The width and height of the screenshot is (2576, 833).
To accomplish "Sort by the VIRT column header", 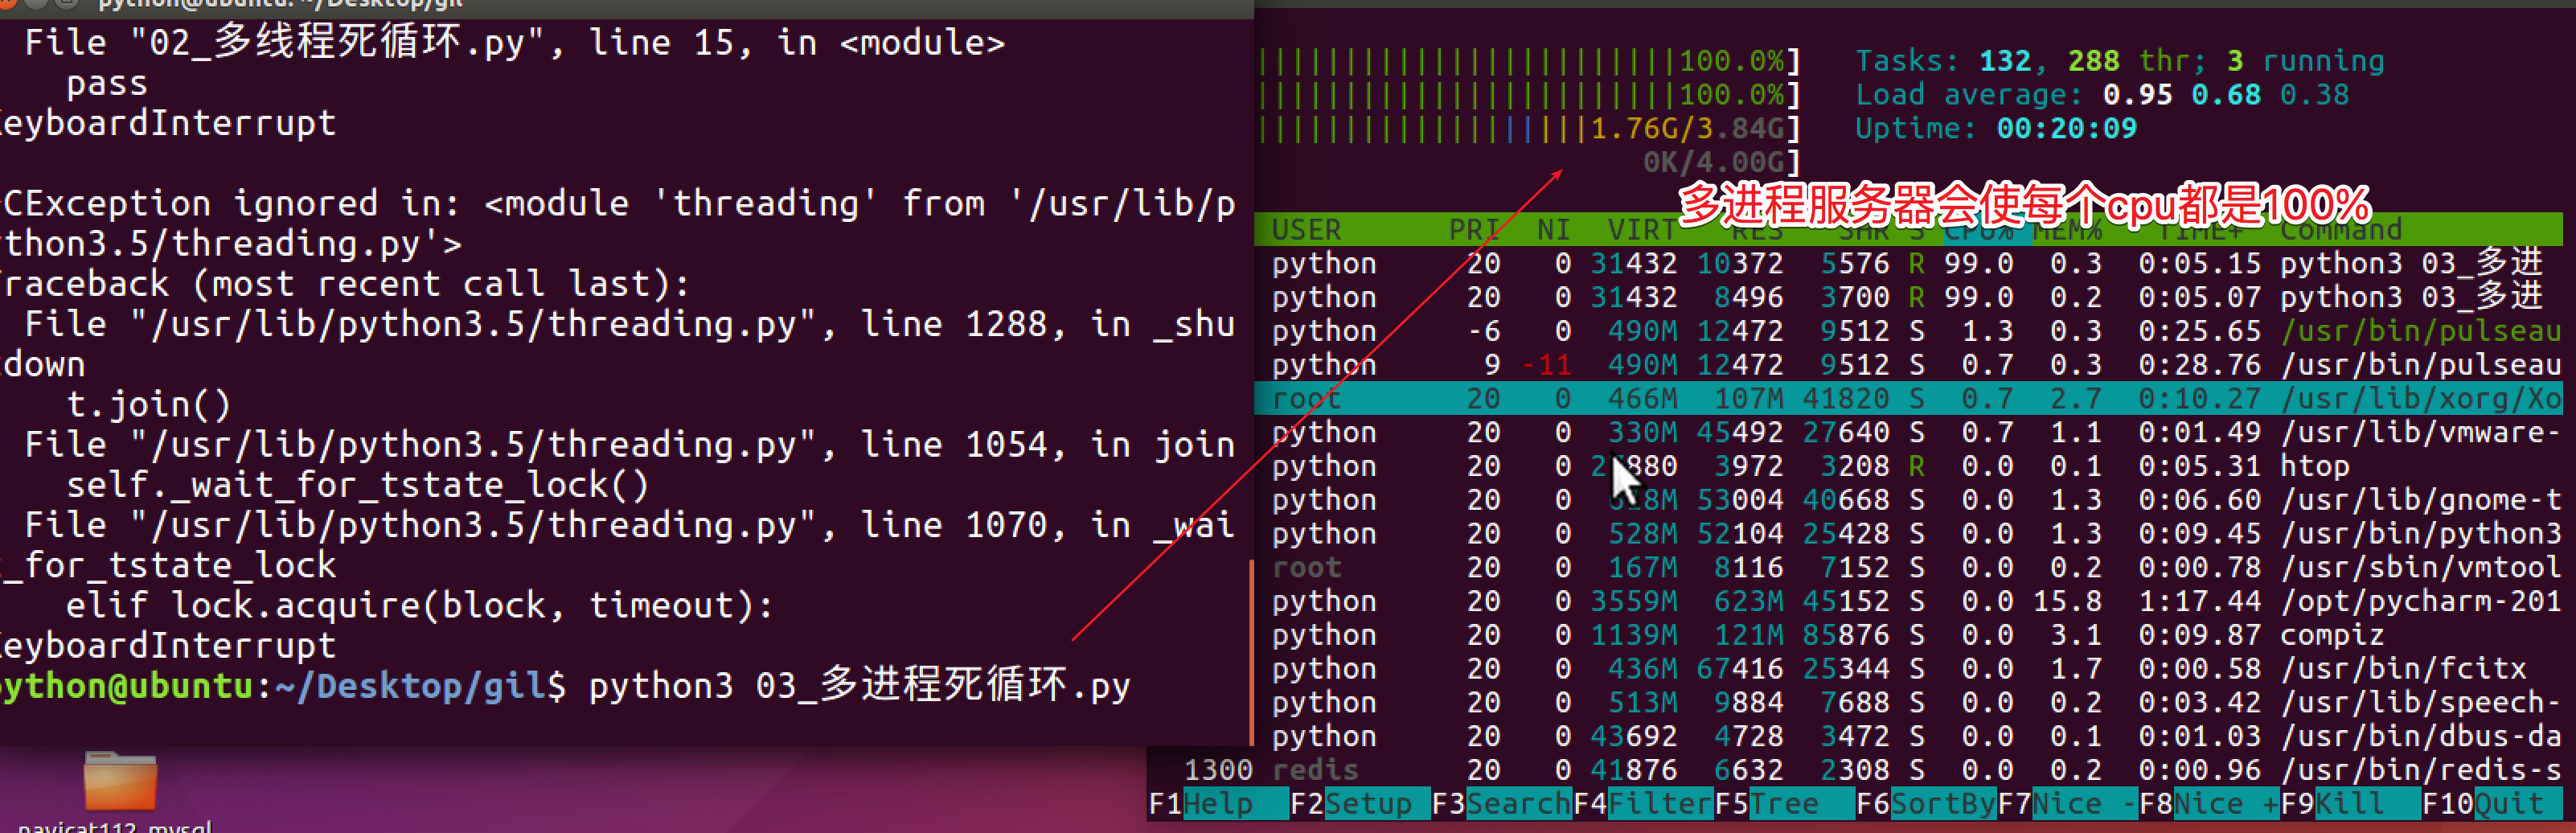I will click(1642, 230).
